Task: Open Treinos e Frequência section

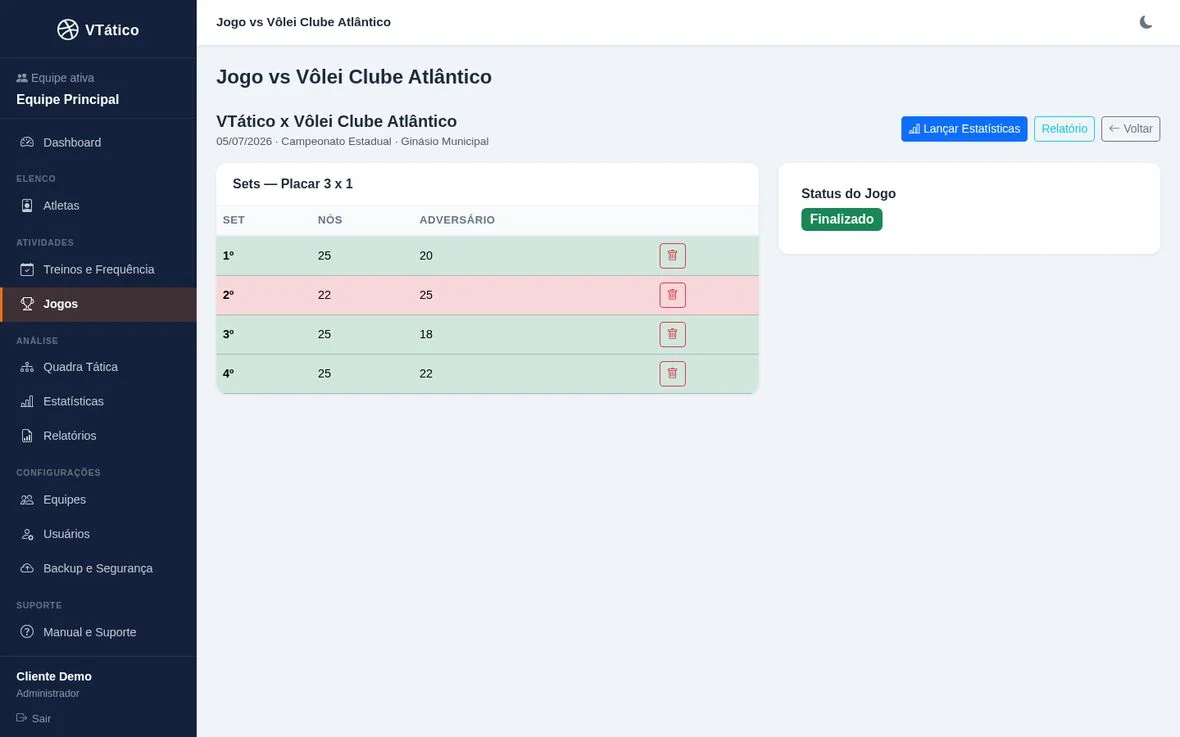Action: click(99, 270)
